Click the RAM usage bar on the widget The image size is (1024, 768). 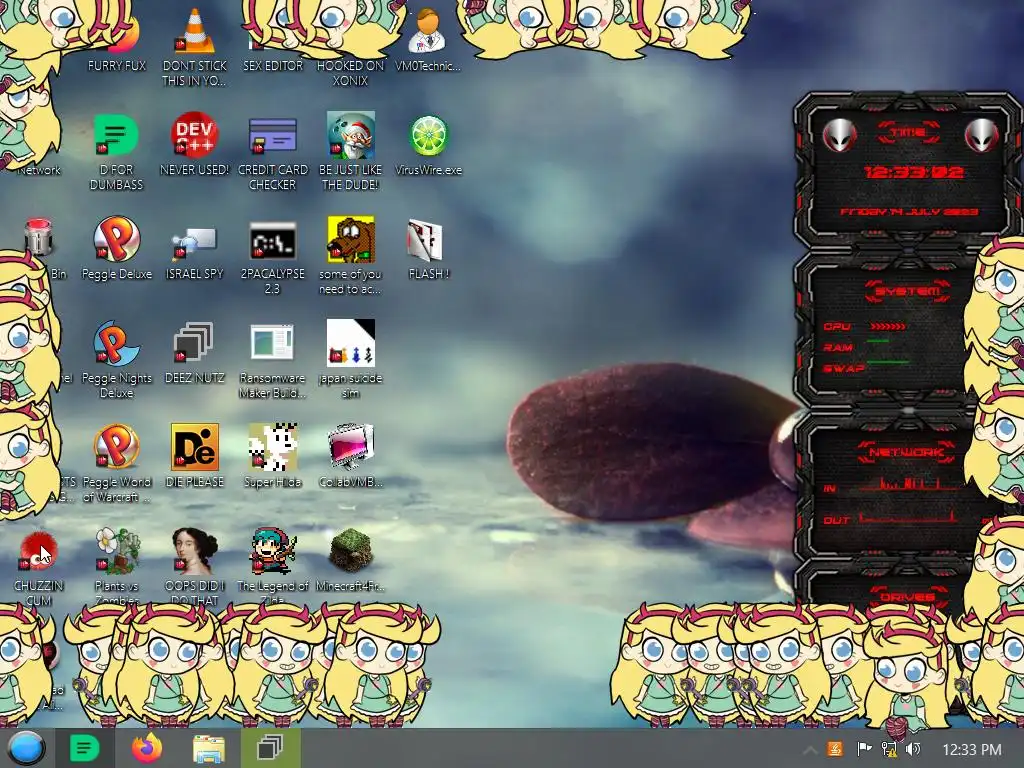(x=878, y=341)
